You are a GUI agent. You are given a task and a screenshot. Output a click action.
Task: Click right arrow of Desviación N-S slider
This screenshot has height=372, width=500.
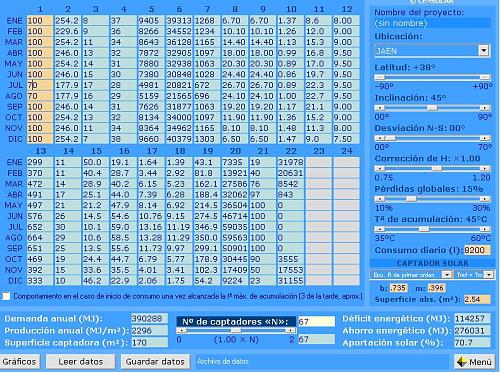[x=485, y=138]
